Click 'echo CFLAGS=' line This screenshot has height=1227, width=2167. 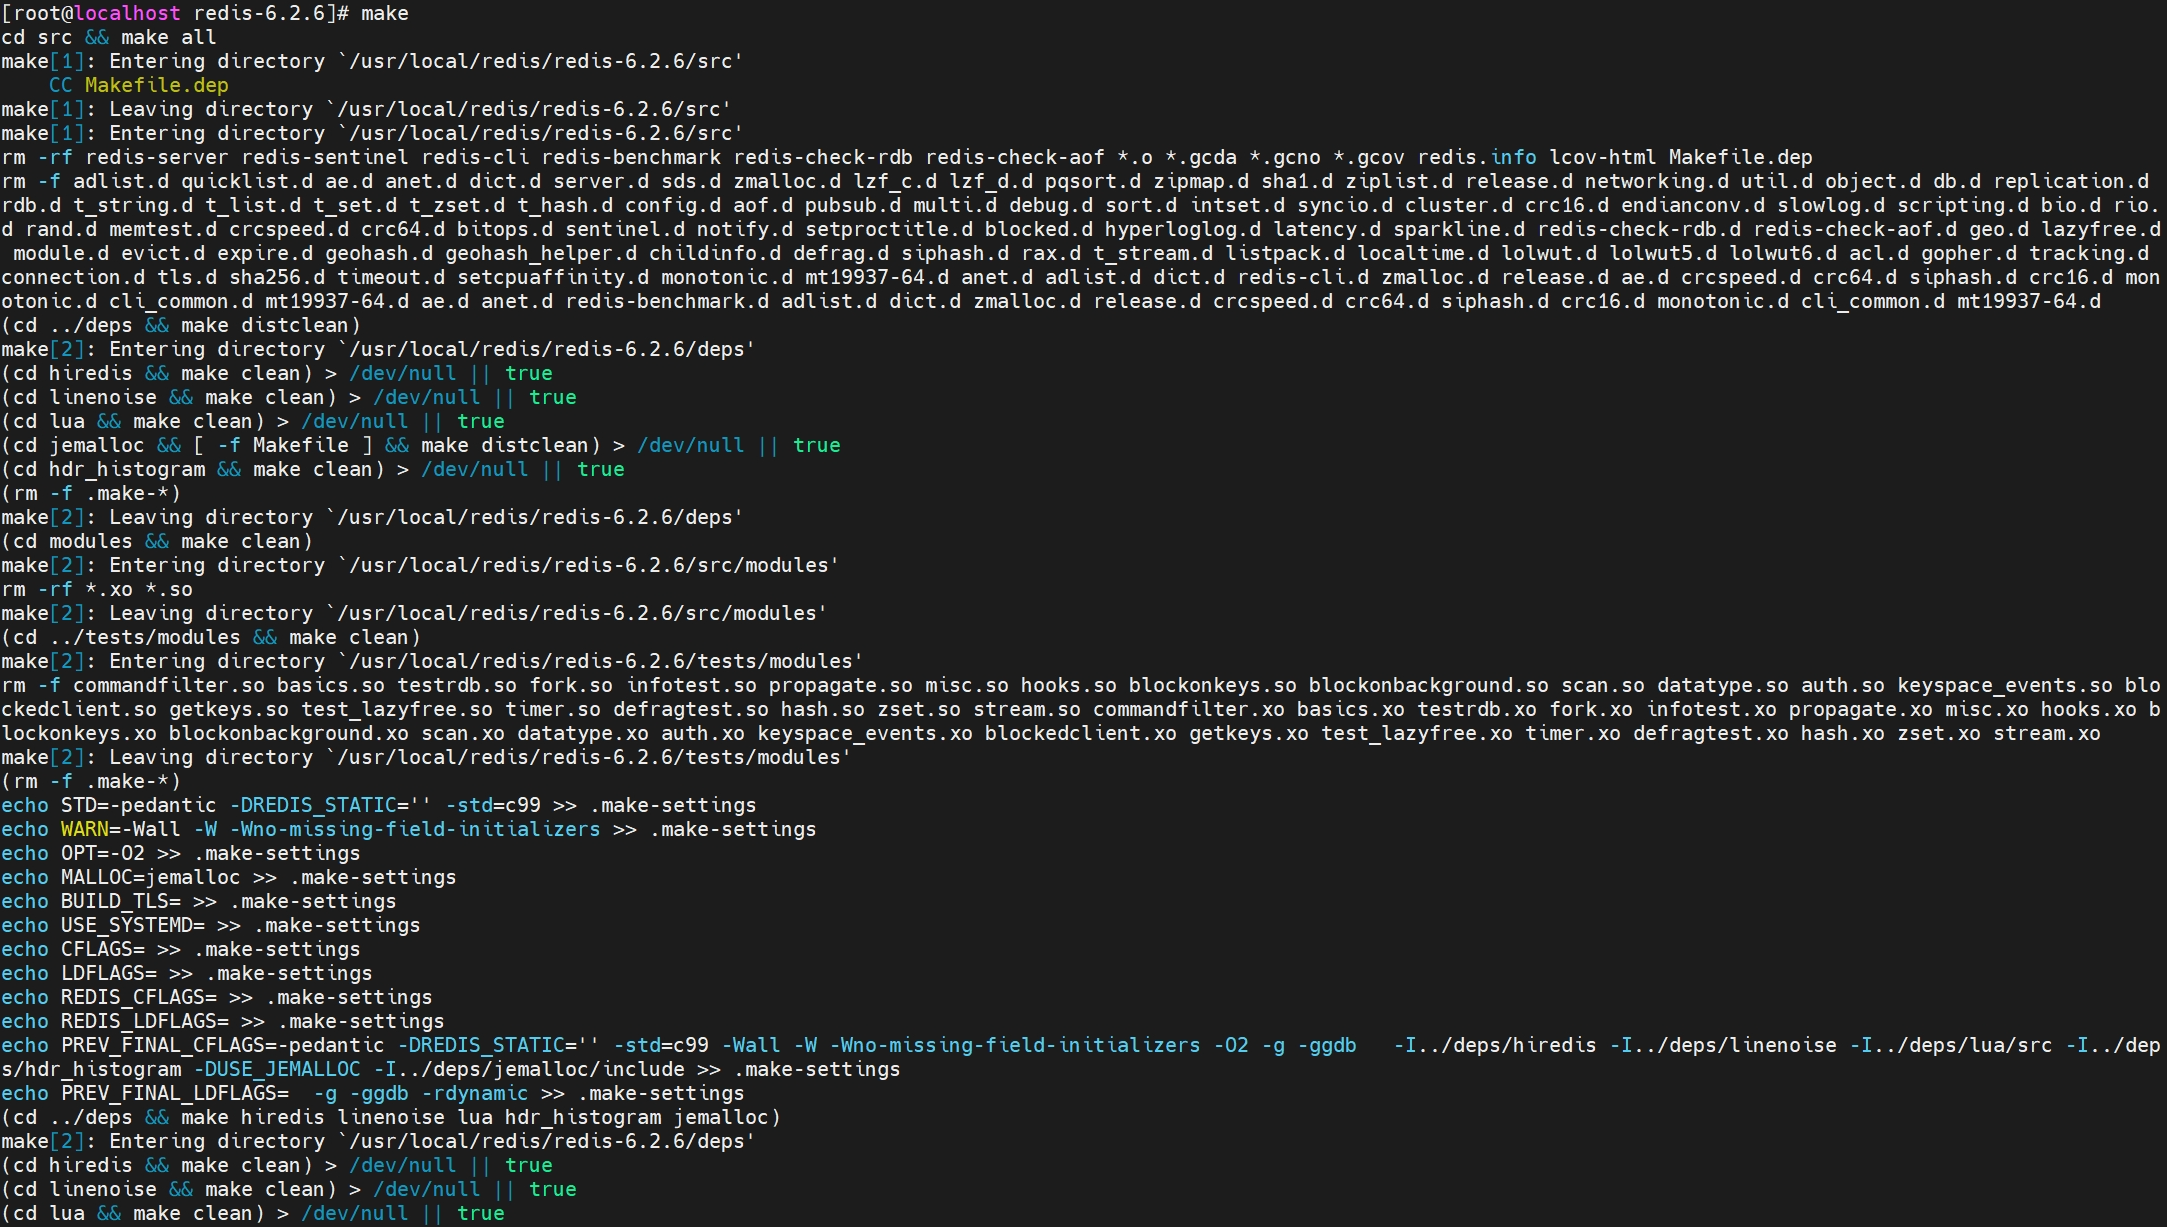coord(181,949)
